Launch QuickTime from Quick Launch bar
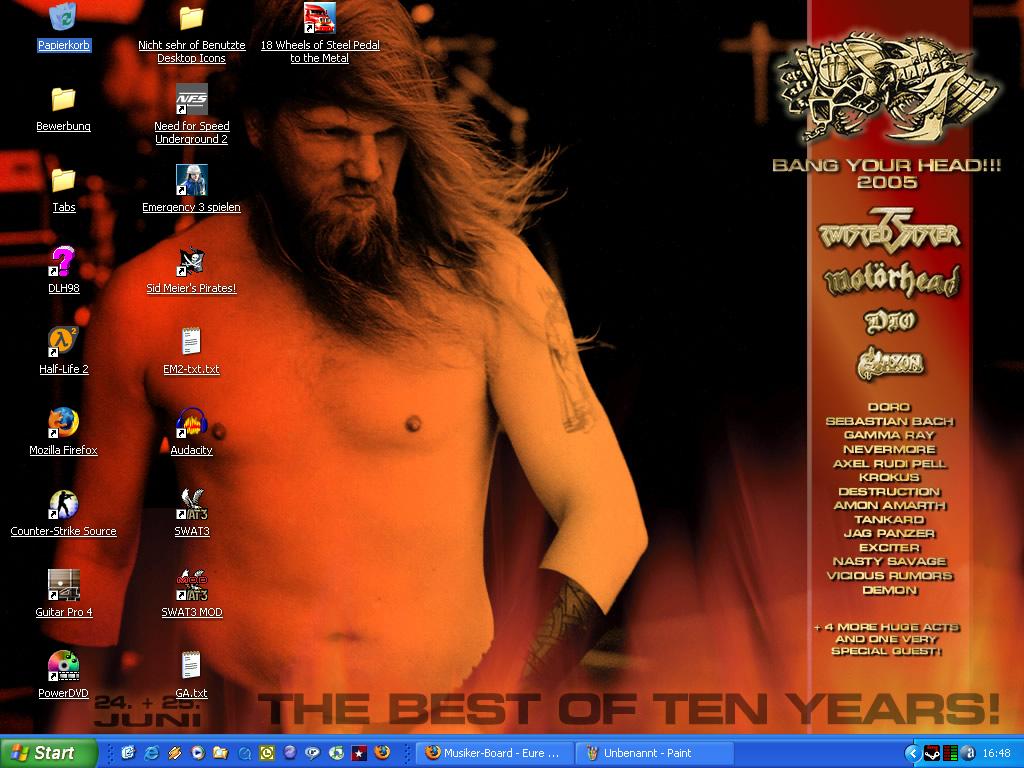Image resolution: width=1024 pixels, height=768 pixels. 244,753
